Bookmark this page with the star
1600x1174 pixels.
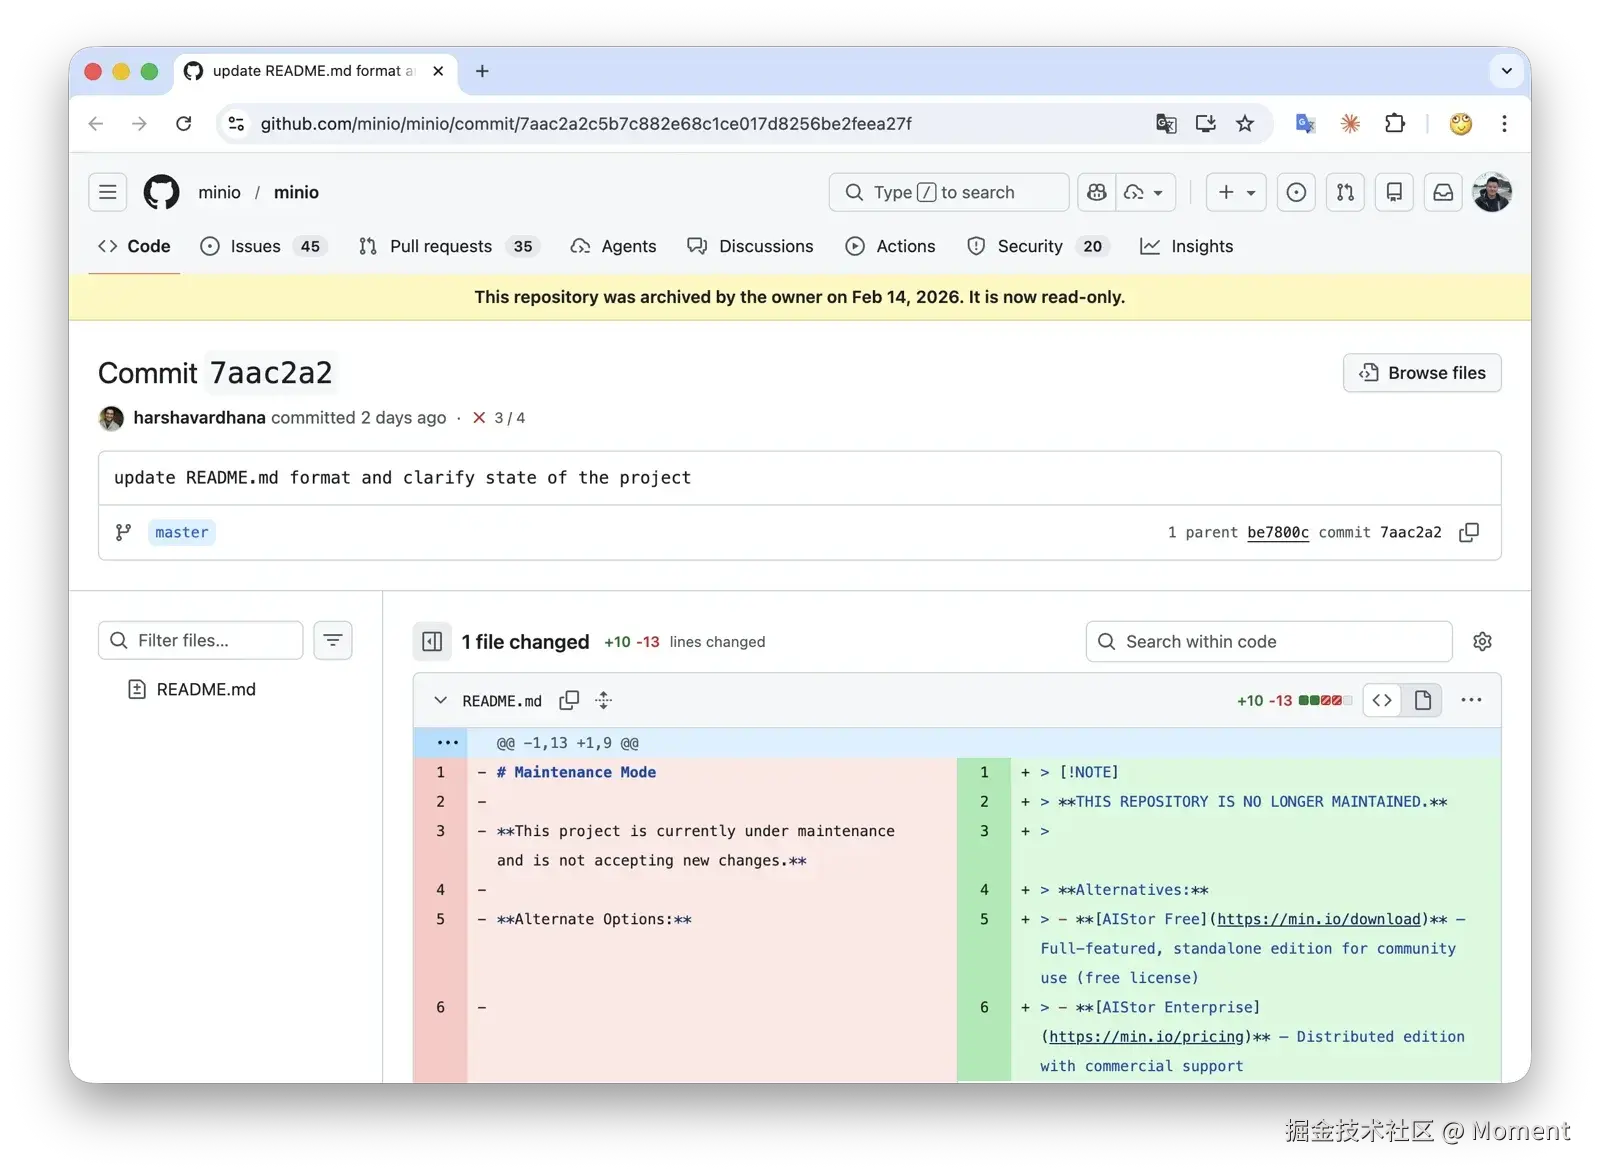(x=1245, y=123)
